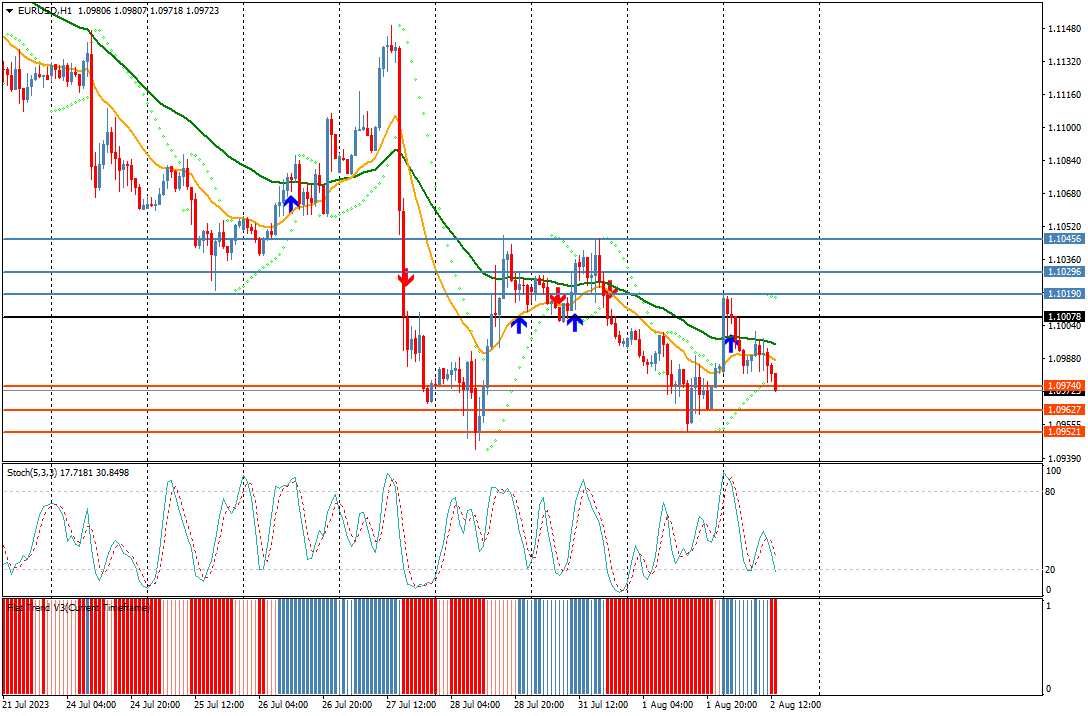Click the 26 Jul 20:00 time label

347,705
